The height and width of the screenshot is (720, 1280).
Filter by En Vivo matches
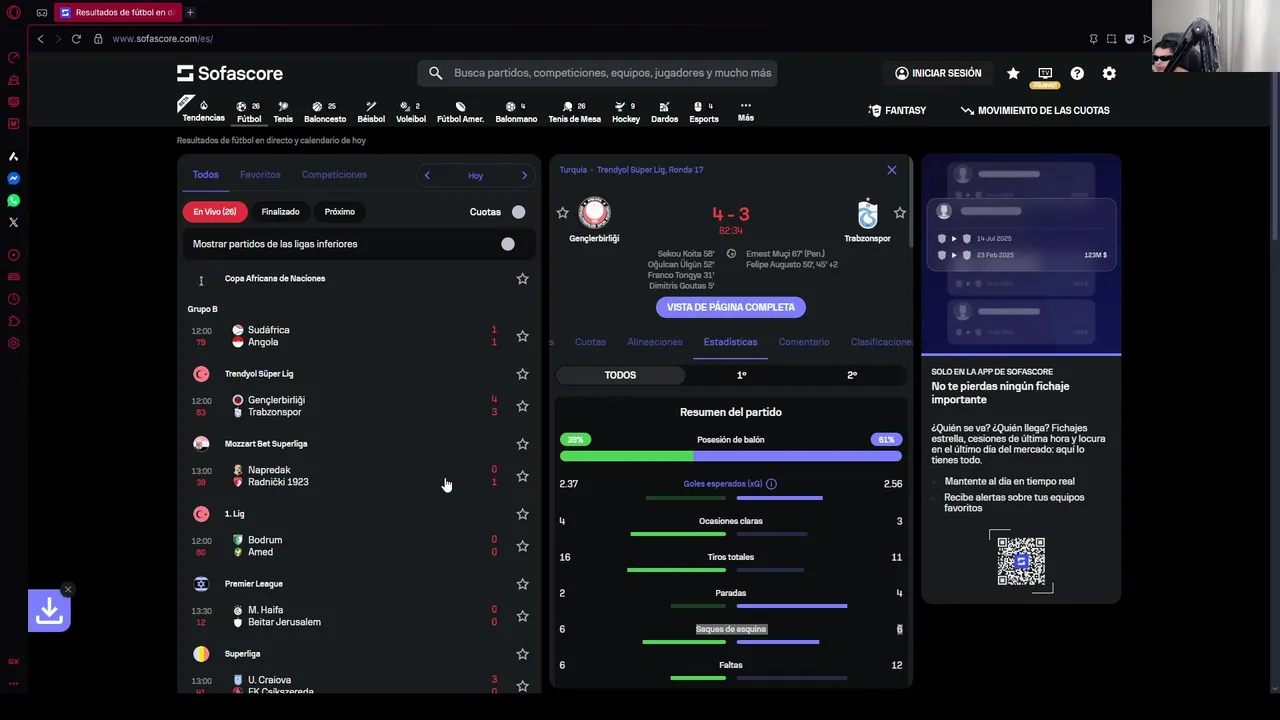pyautogui.click(x=215, y=212)
